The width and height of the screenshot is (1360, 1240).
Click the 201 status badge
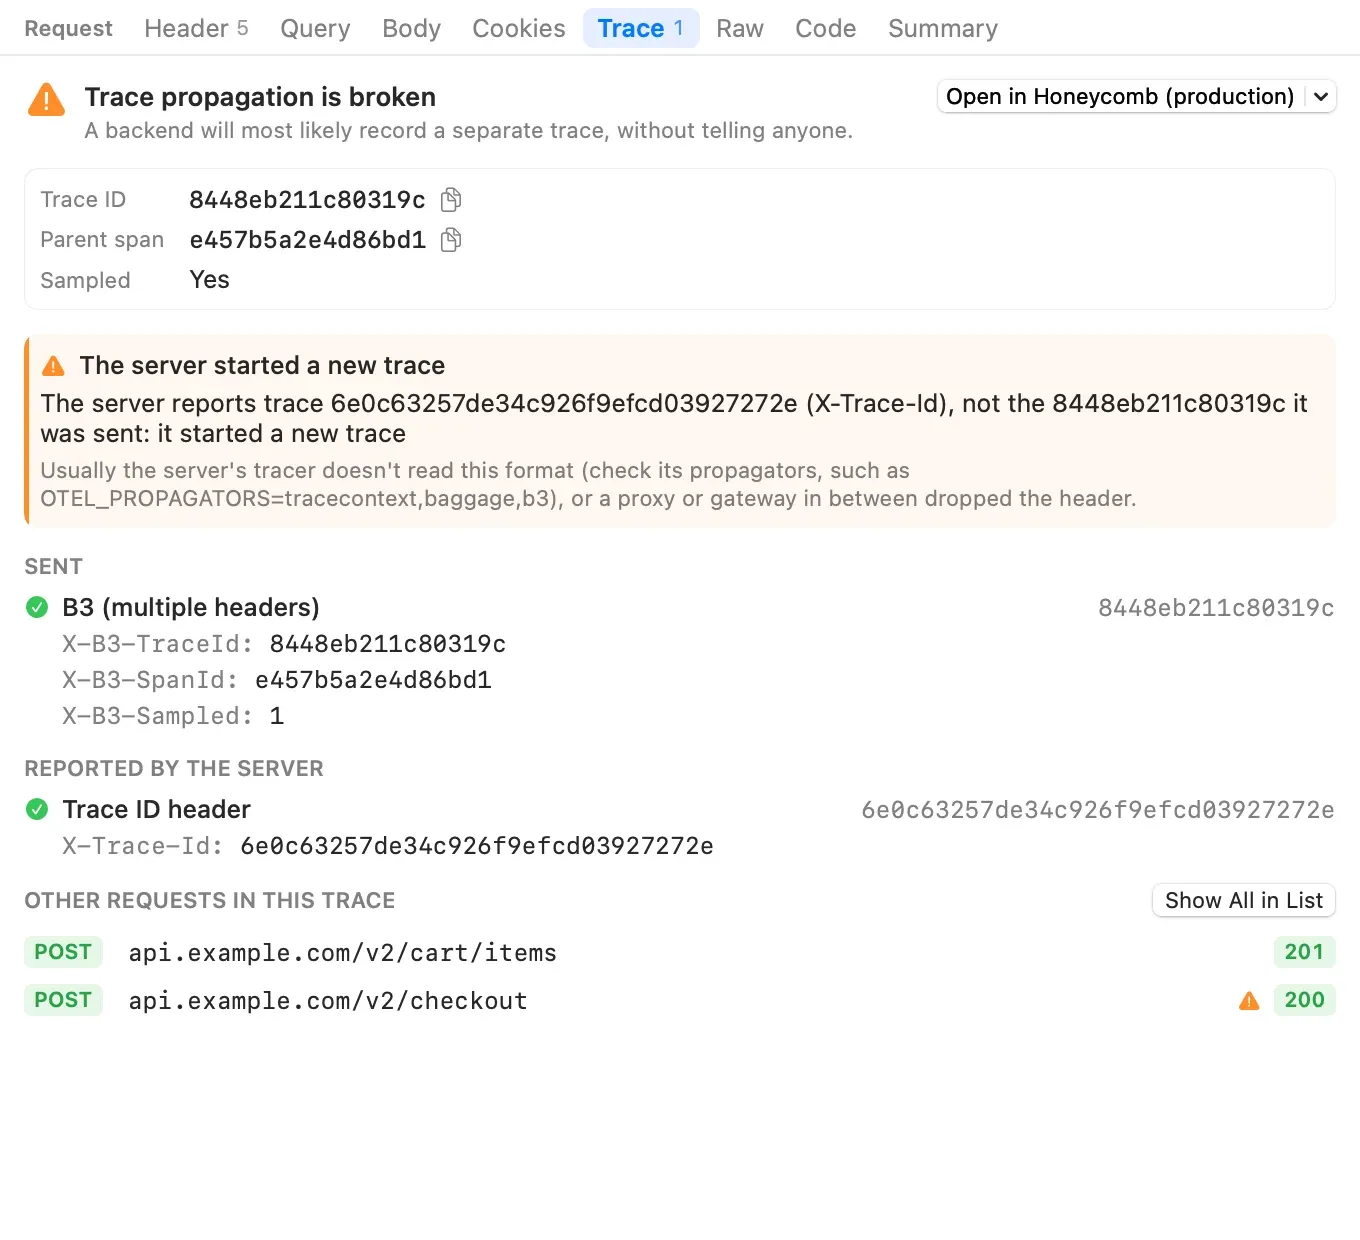pyautogui.click(x=1304, y=952)
